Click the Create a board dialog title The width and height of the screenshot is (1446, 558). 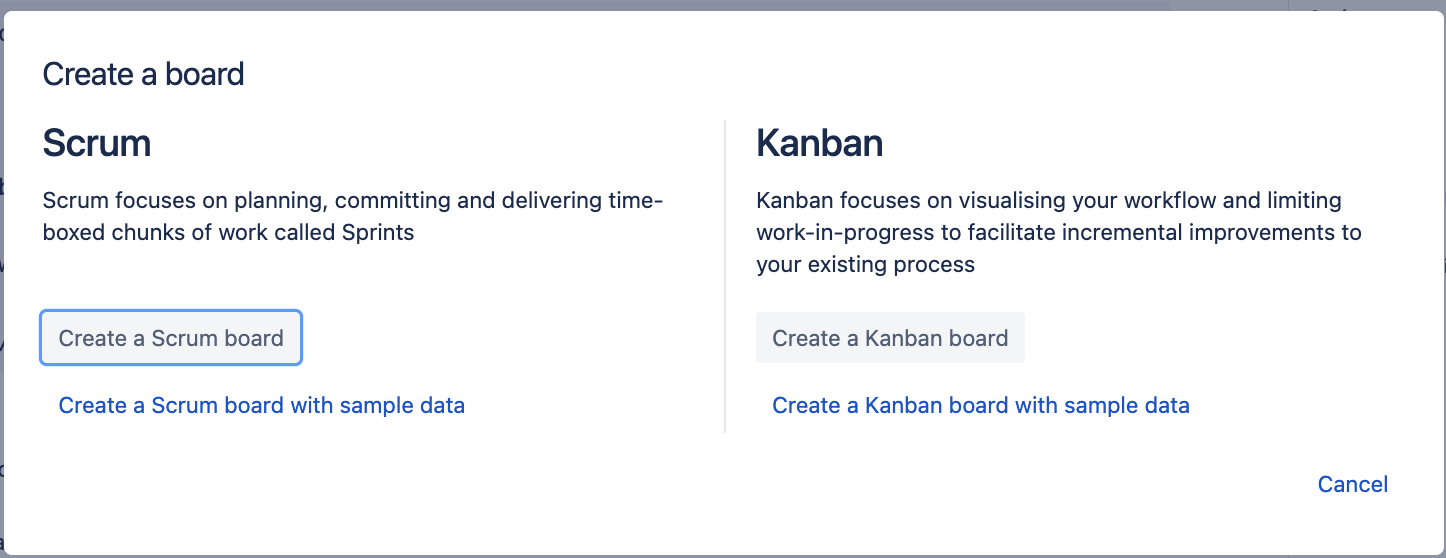pyautogui.click(x=143, y=74)
